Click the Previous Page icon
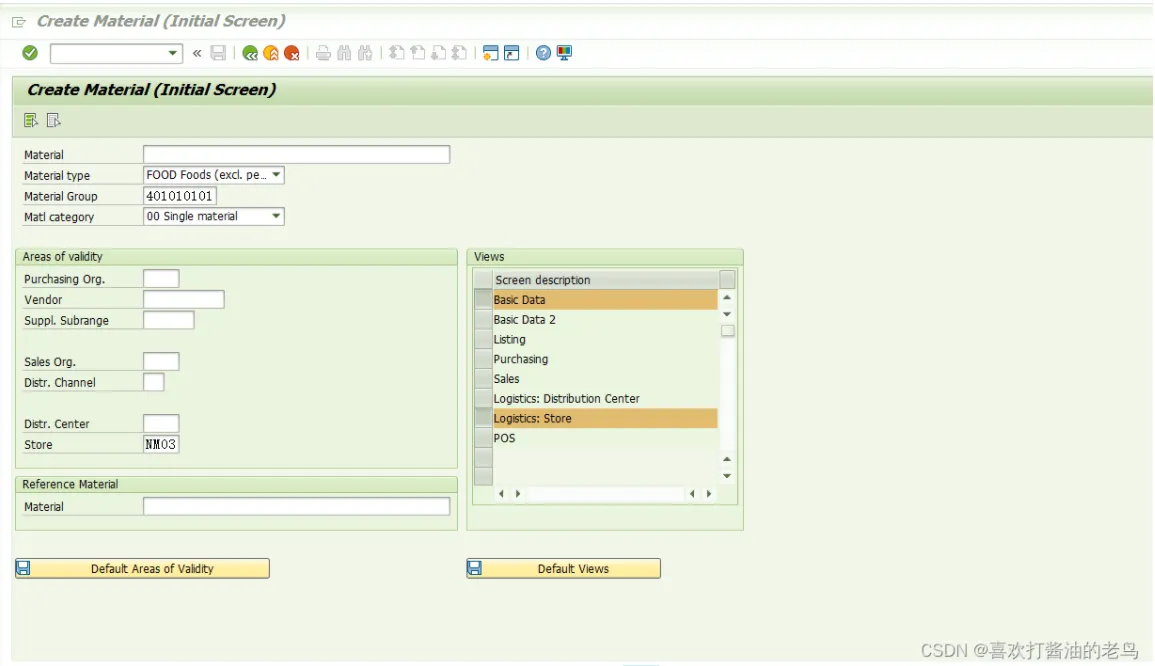 point(418,53)
